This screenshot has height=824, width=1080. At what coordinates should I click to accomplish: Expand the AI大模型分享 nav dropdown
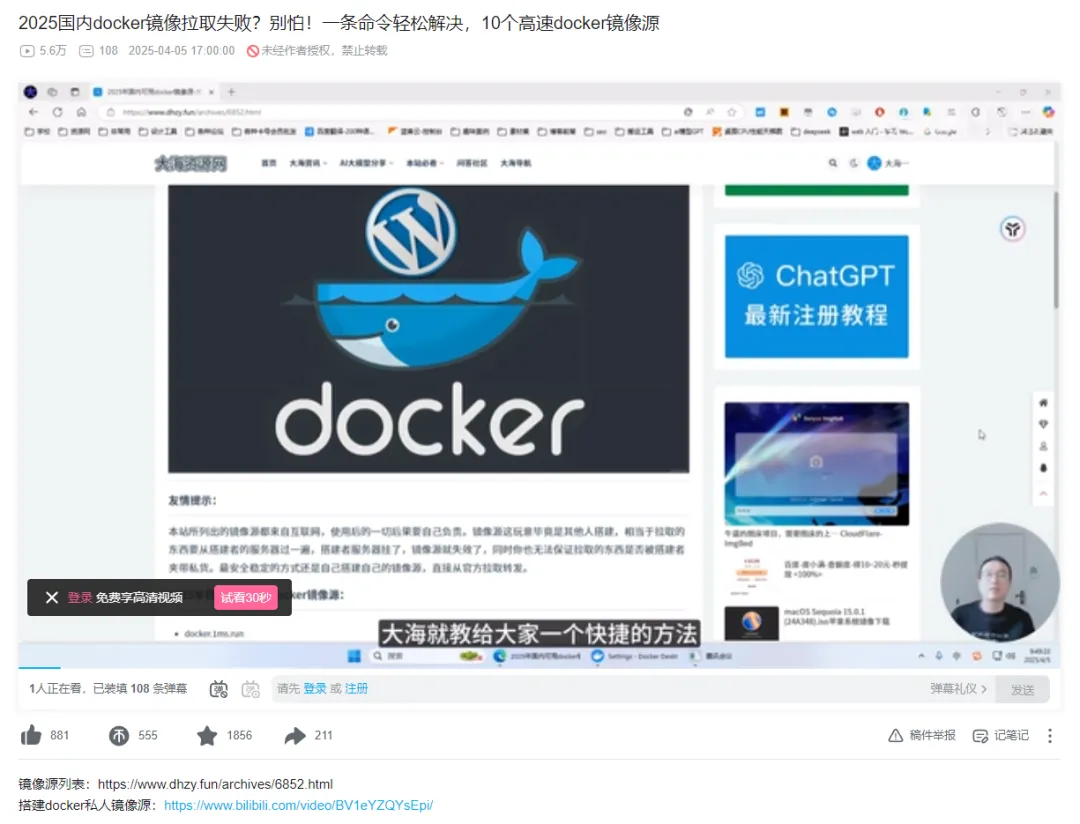(366, 163)
